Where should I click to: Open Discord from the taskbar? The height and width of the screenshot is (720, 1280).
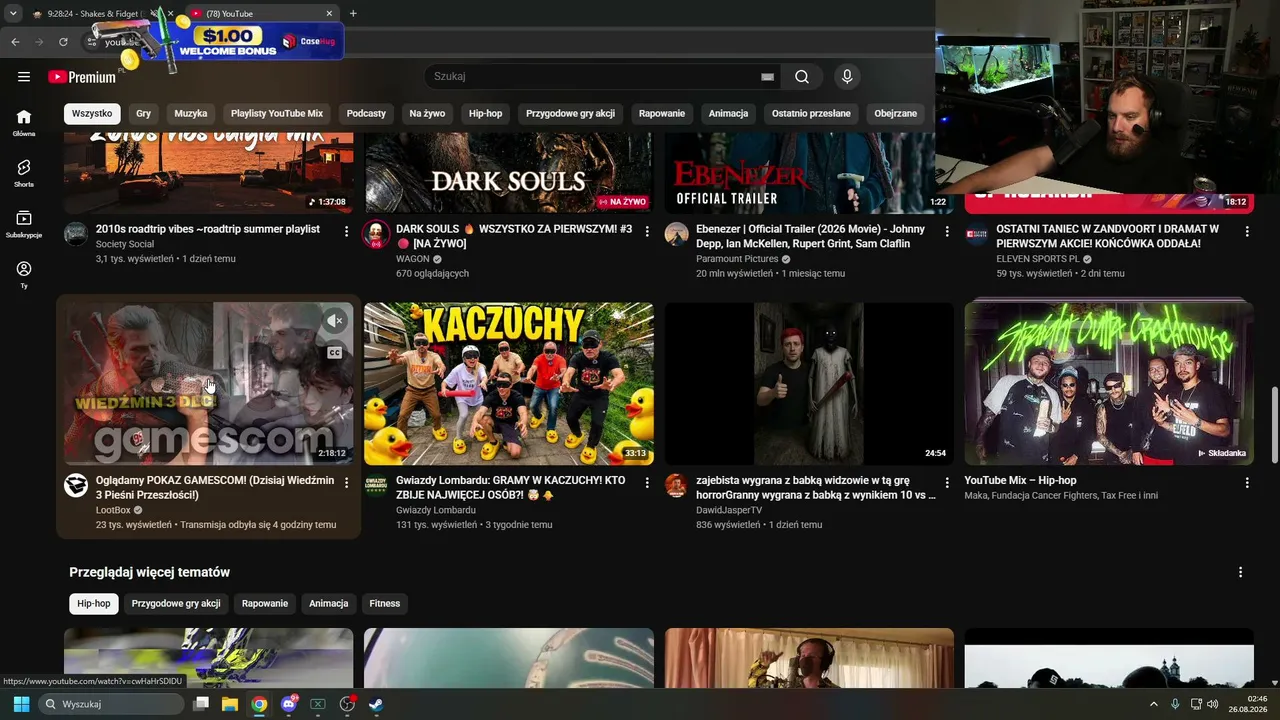click(289, 704)
